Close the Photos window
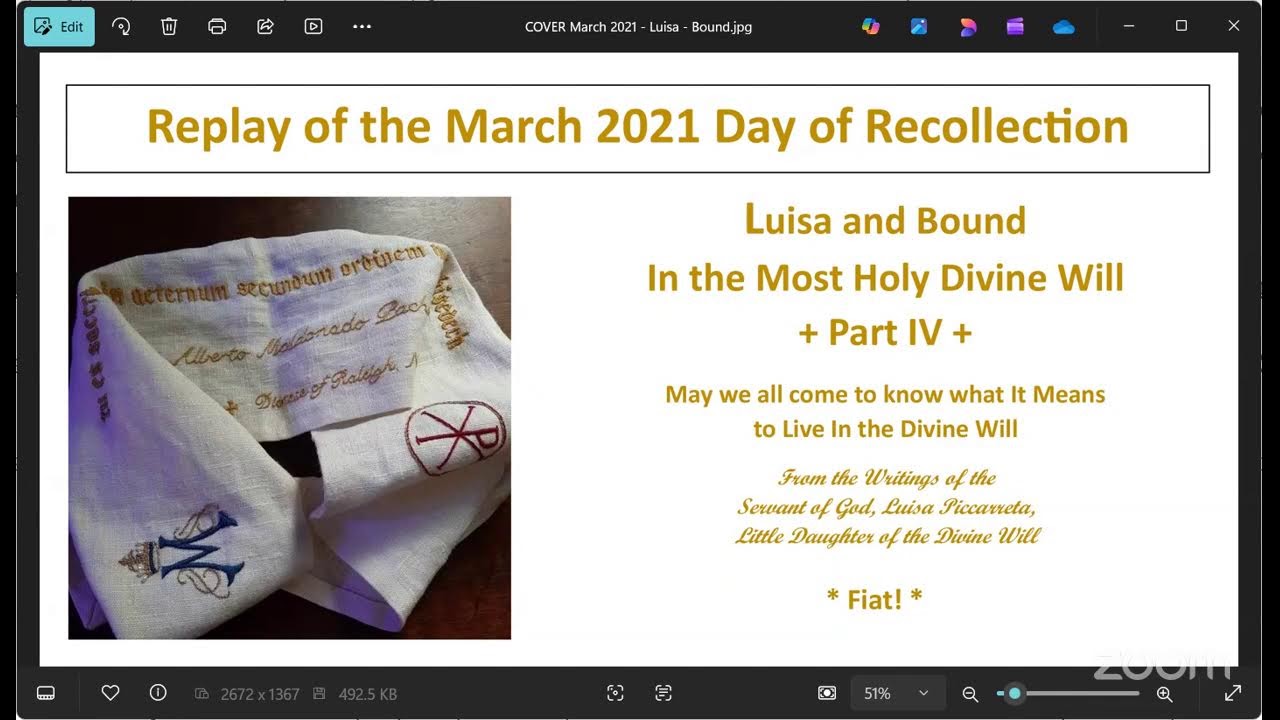This screenshot has width=1280, height=720. coord(1233,26)
